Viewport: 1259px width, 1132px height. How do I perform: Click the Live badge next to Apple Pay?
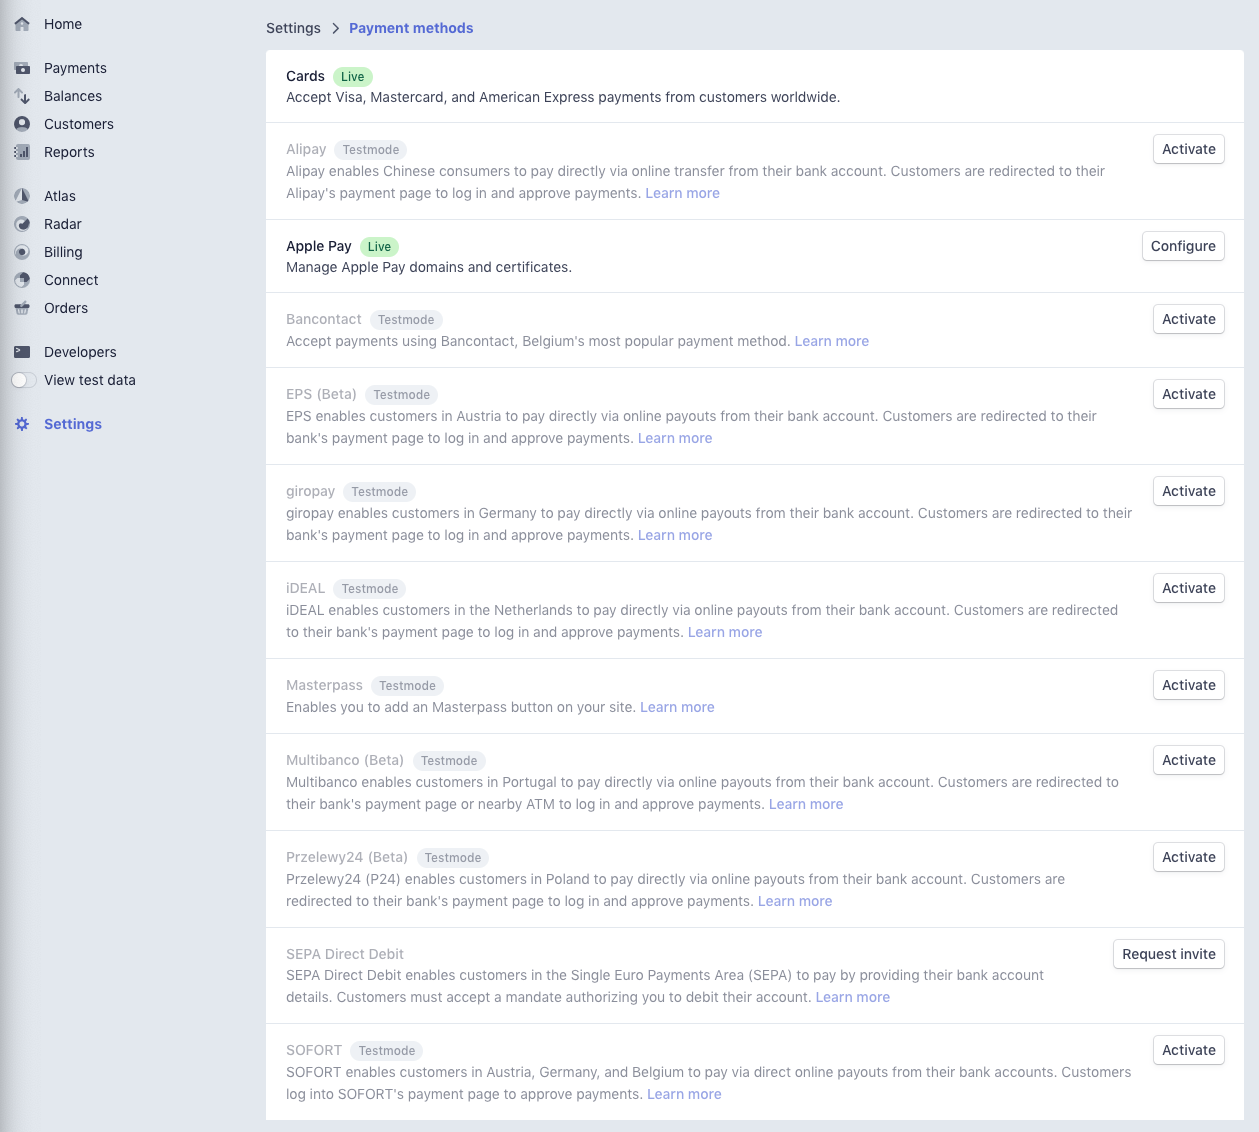click(x=379, y=247)
